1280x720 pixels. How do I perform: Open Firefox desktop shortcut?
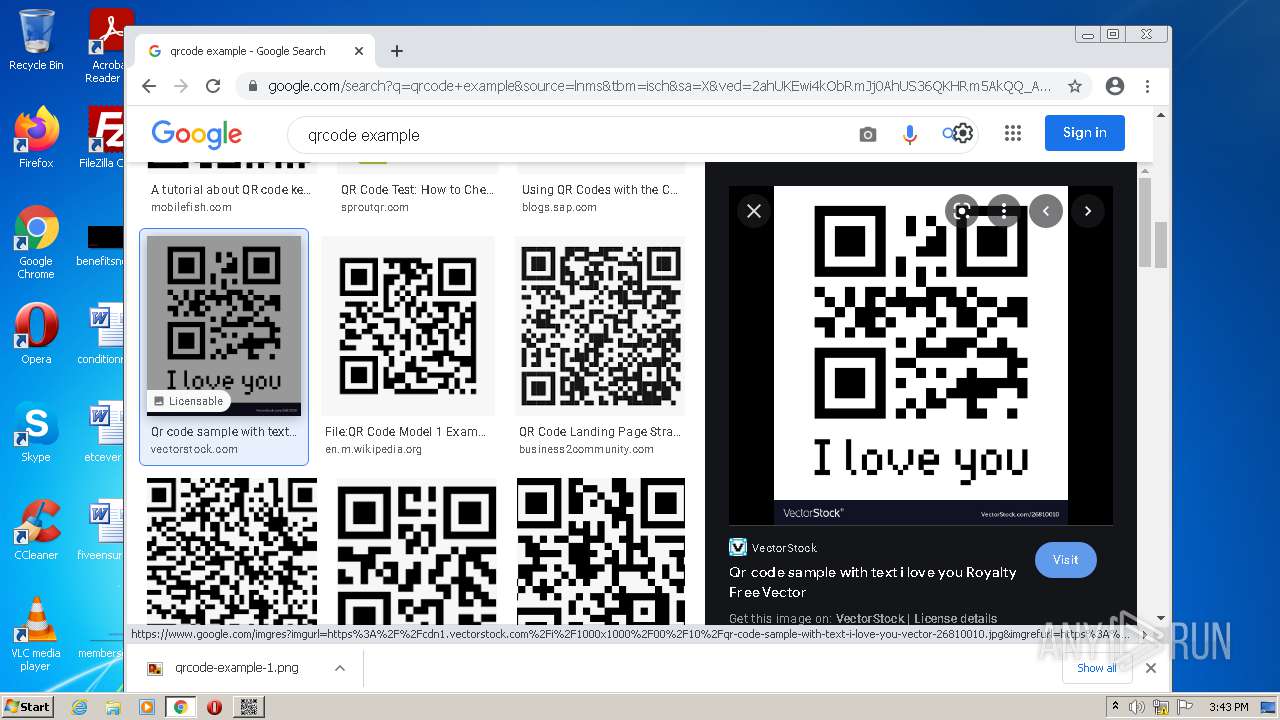tap(36, 138)
